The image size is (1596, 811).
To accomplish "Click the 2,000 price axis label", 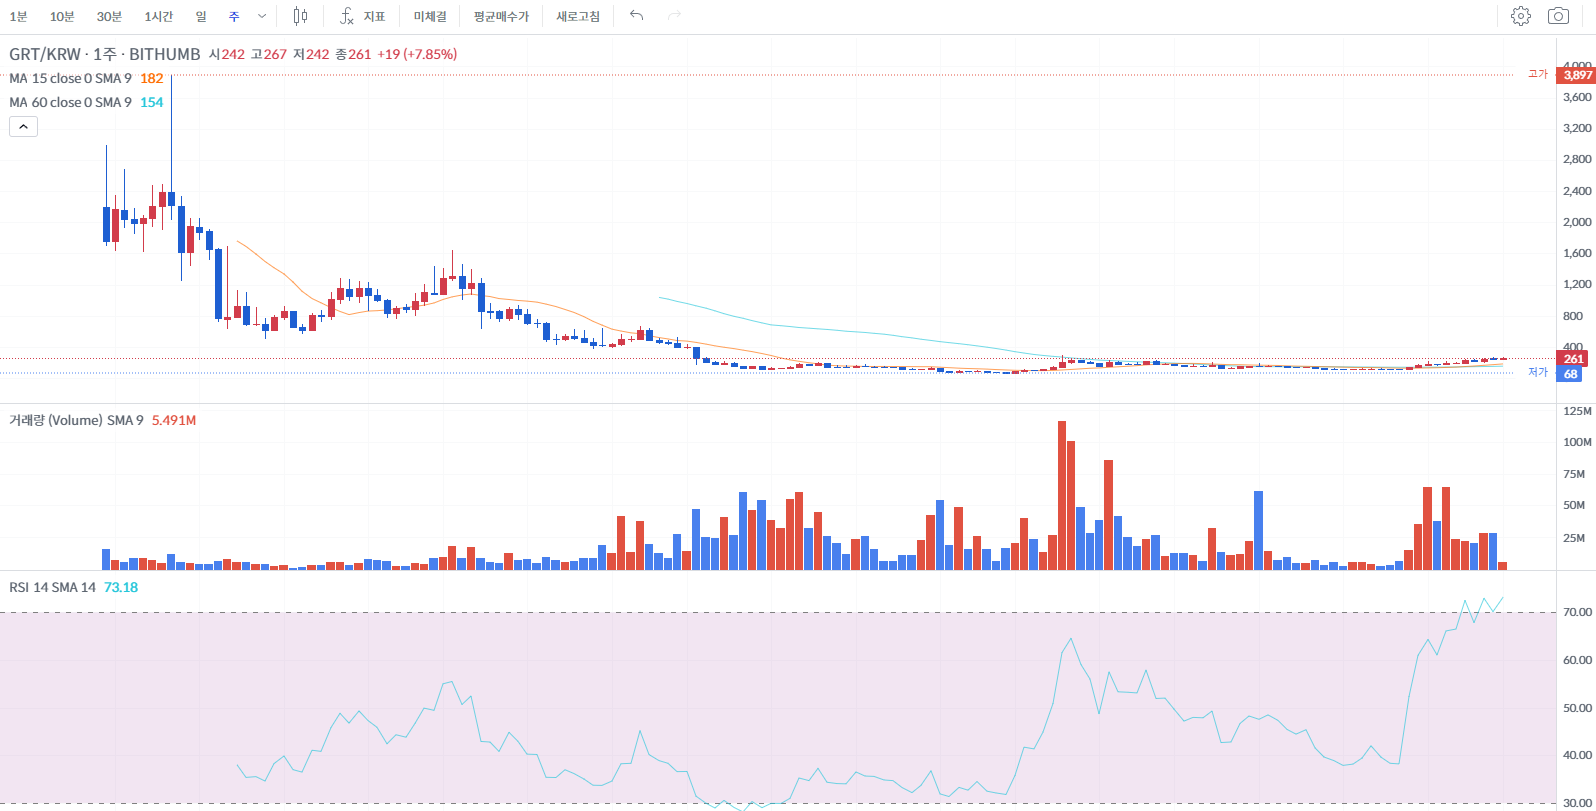I will tap(1577, 222).
